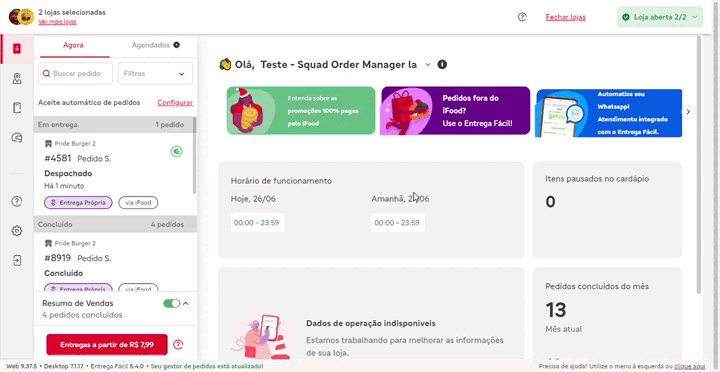
Task: Click the info icon beside store name
Action: click(442, 64)
